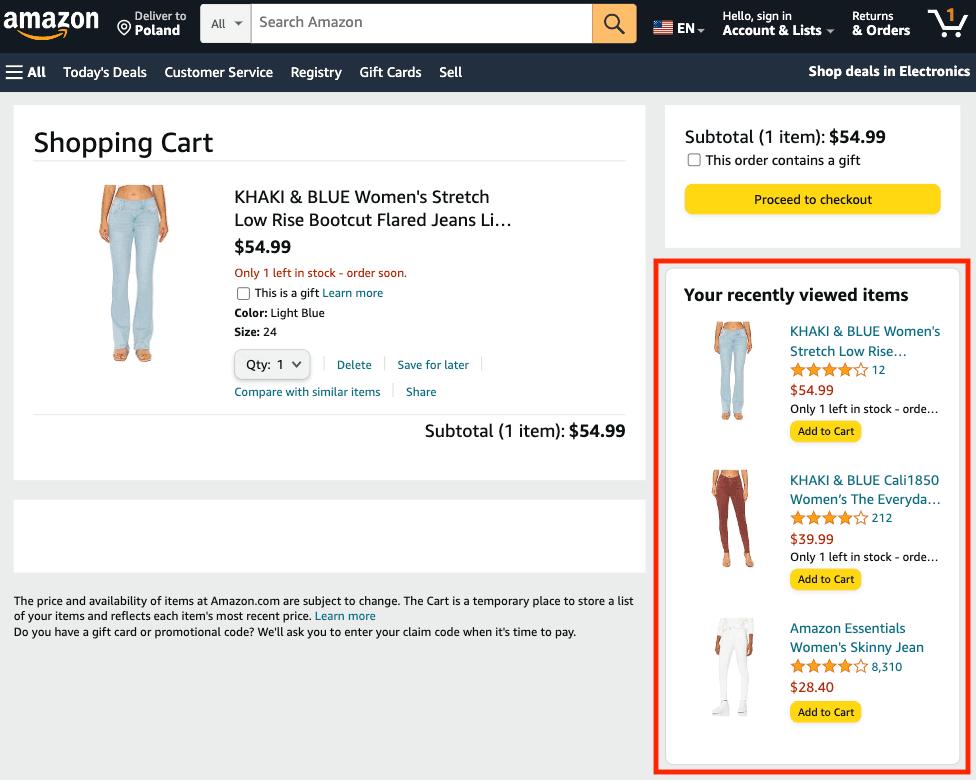976x780 pixels.
Task: Check the 'This is a gift' checkbox
Action: (243, 294)
